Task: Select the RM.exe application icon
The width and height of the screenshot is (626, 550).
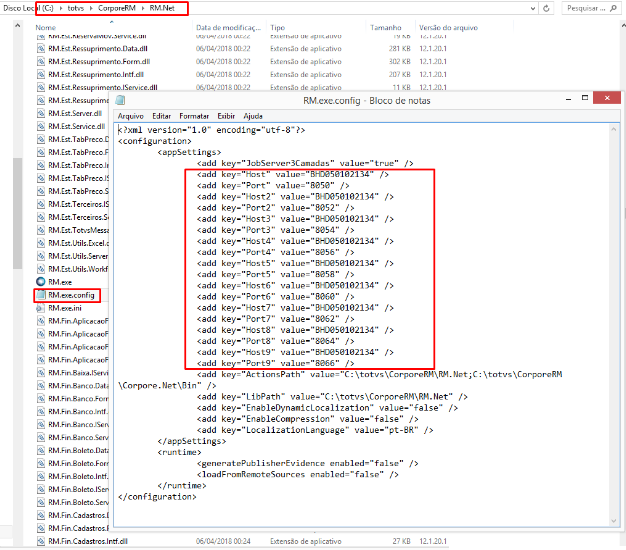Action: point(41,283)
